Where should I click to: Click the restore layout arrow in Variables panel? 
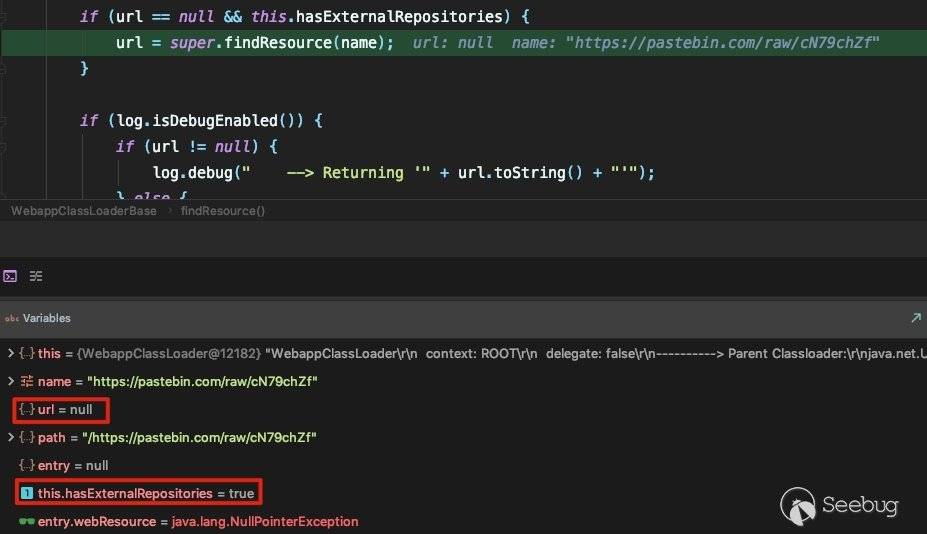click(x=916, y=318)
